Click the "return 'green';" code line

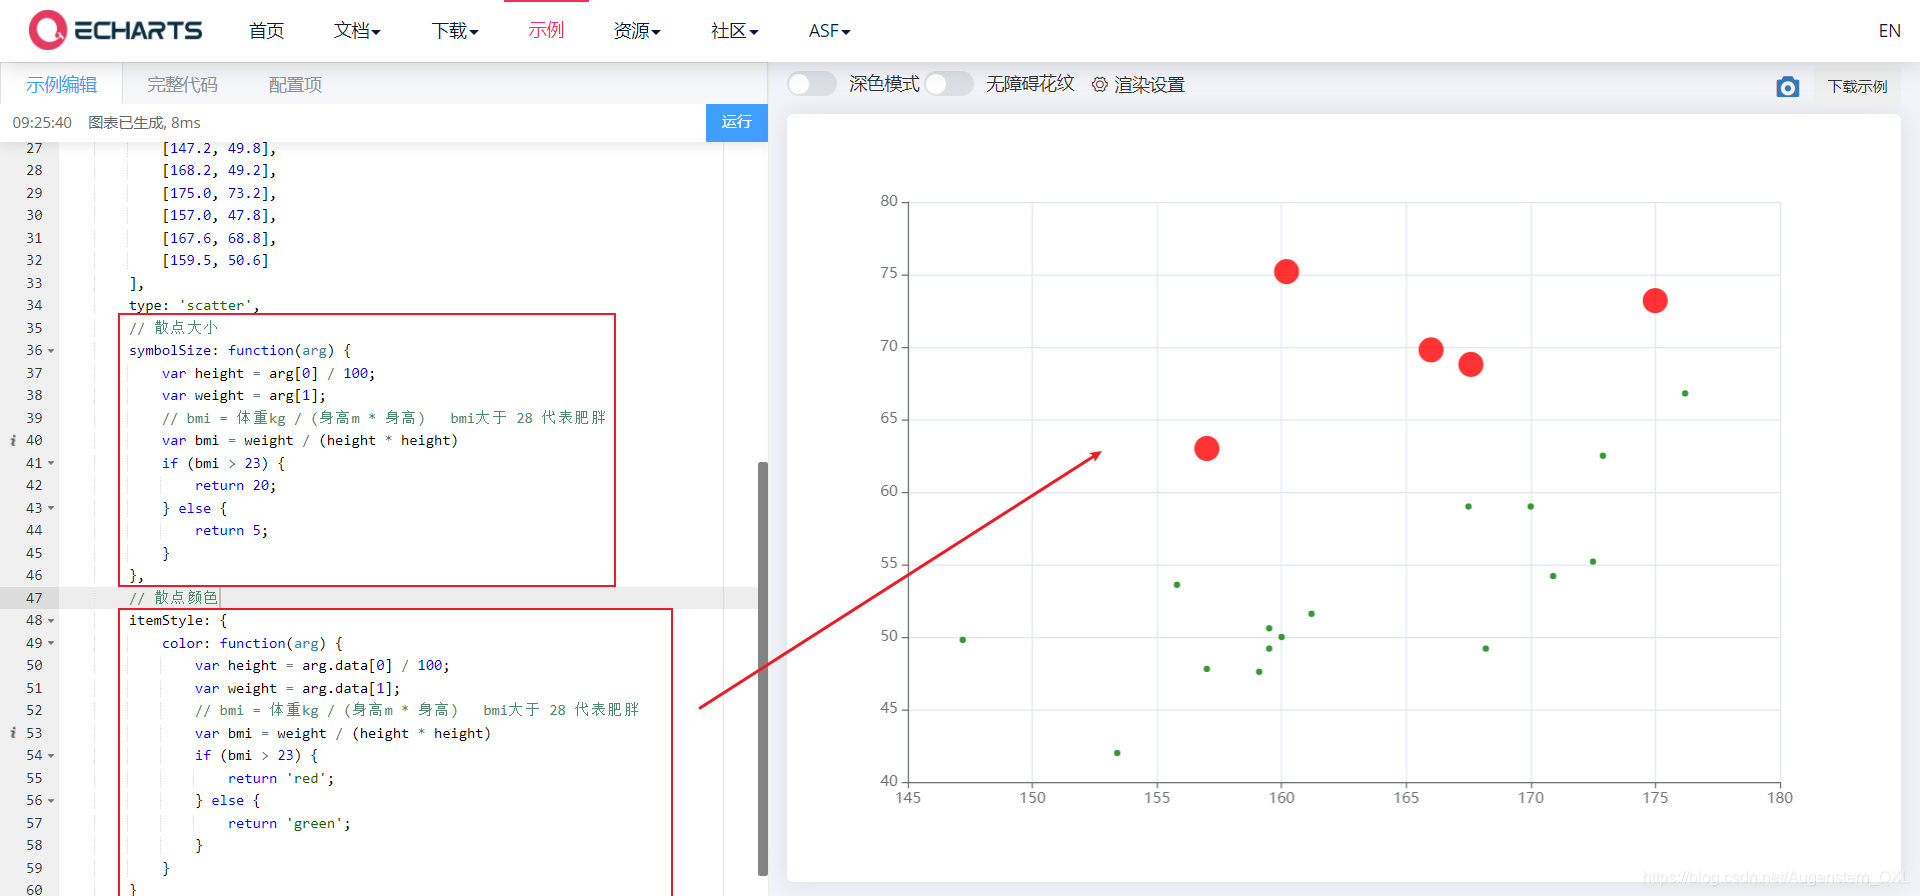(x=289, y=823)
